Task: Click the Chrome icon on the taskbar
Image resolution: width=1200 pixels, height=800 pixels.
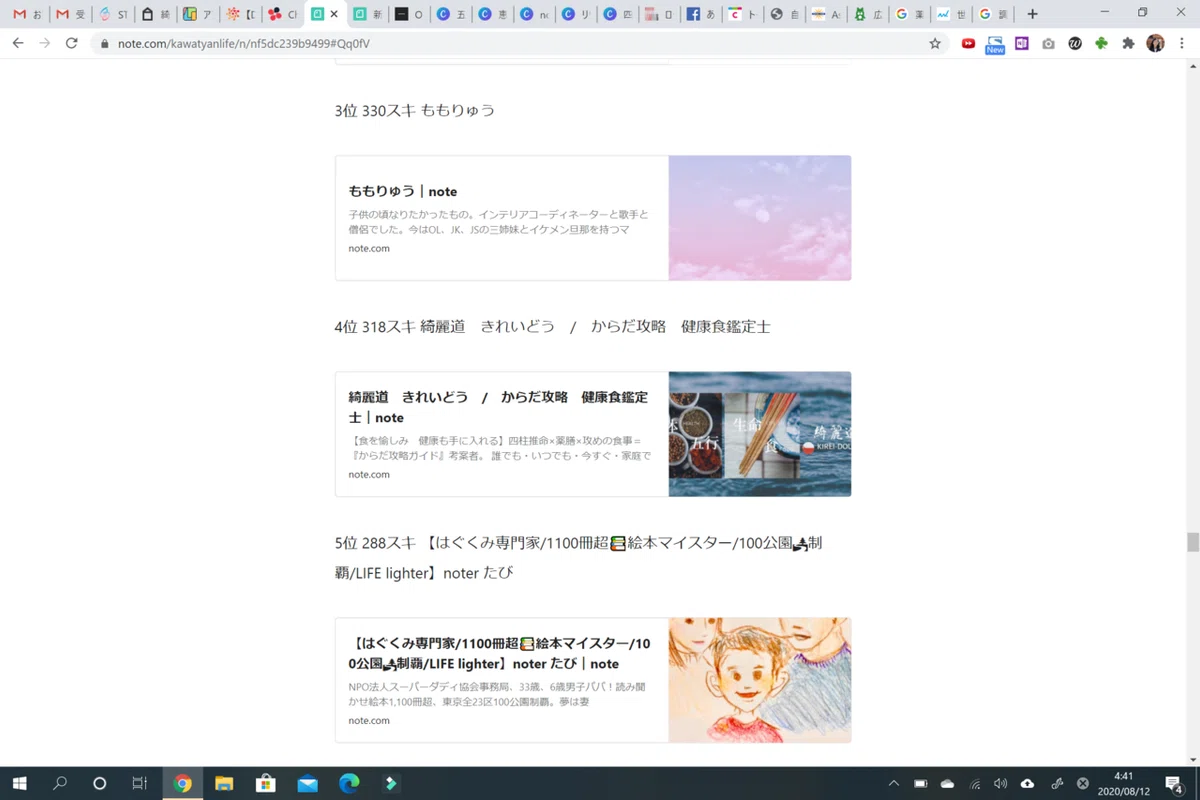Action: 182,783
